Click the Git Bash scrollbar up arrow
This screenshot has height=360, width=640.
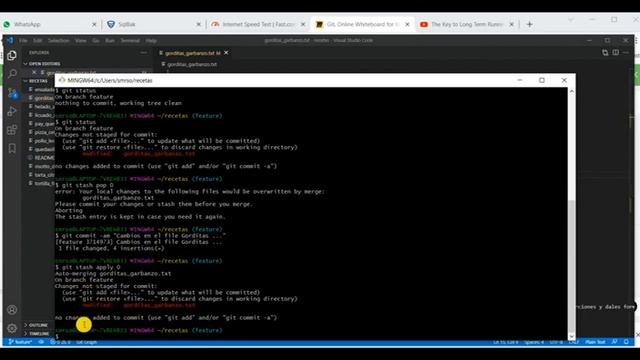tap(571, 91)
